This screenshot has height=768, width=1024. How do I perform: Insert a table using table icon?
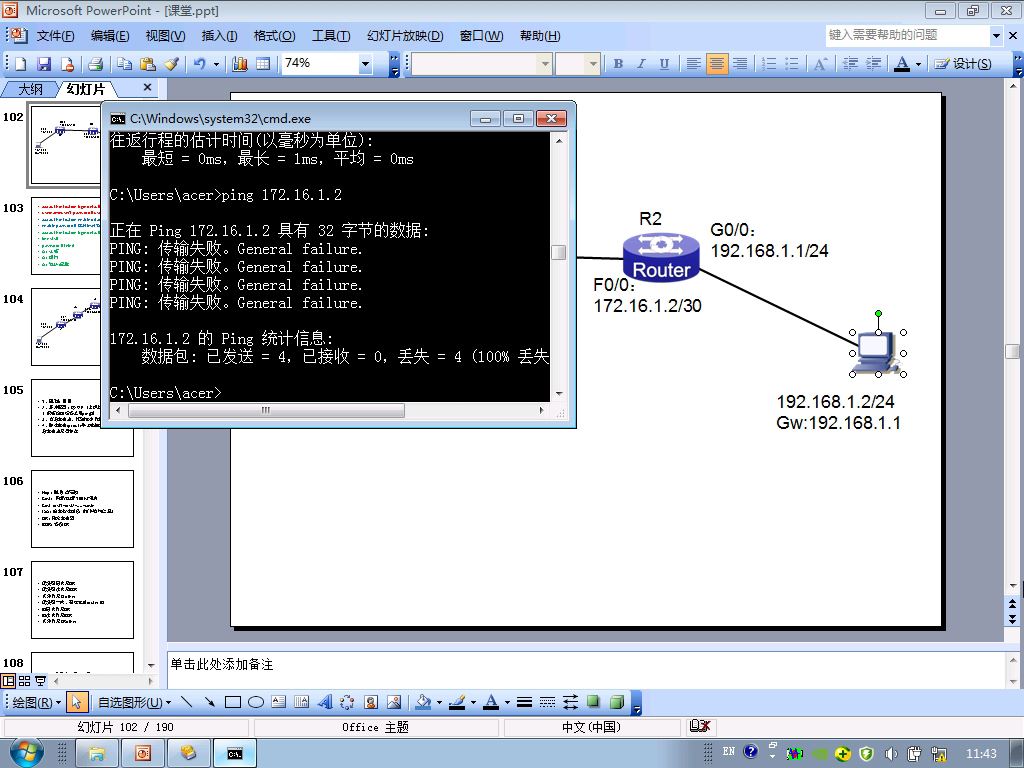point(263,63)
